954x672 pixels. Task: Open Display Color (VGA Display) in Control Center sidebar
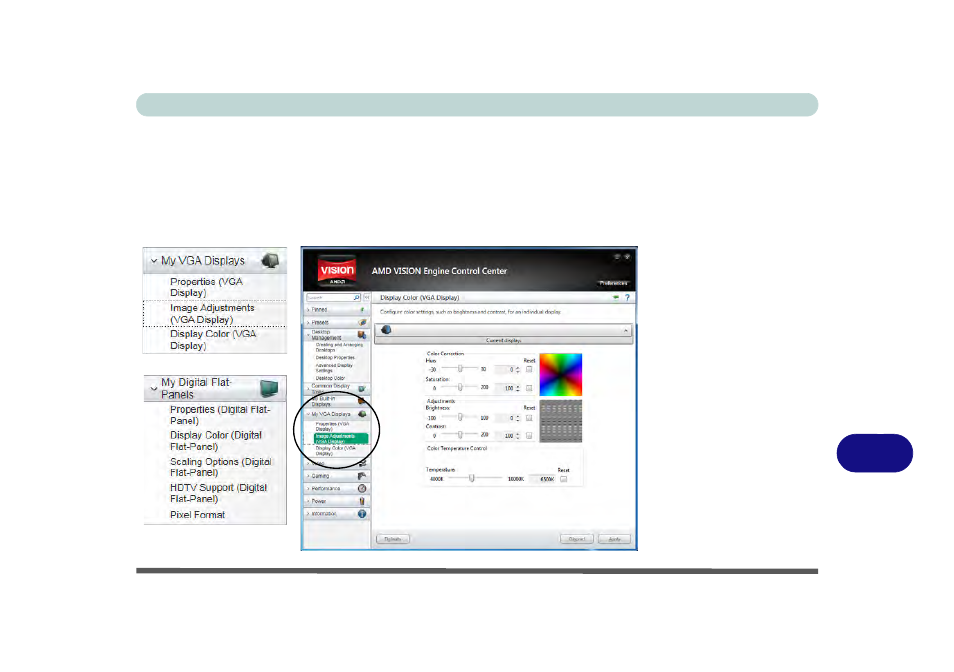tap(335, 451)
